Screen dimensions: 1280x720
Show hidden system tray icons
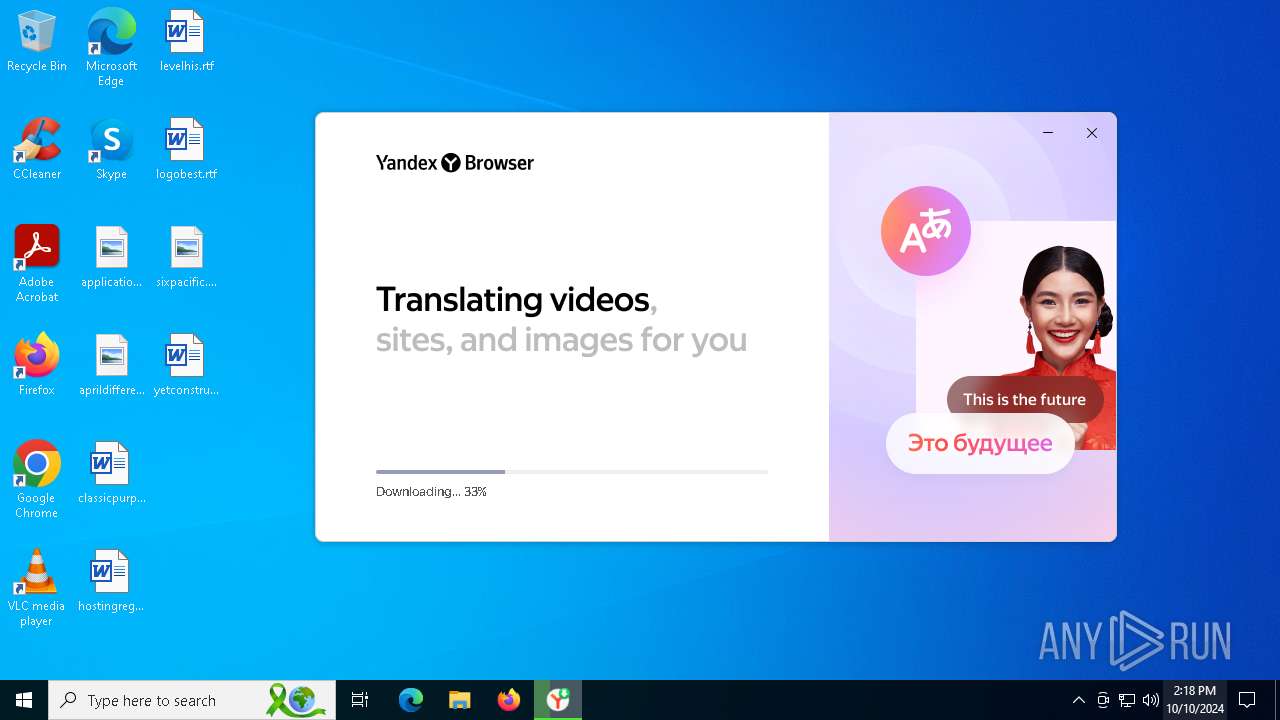pyautogui.click(x=1078, y=700)
